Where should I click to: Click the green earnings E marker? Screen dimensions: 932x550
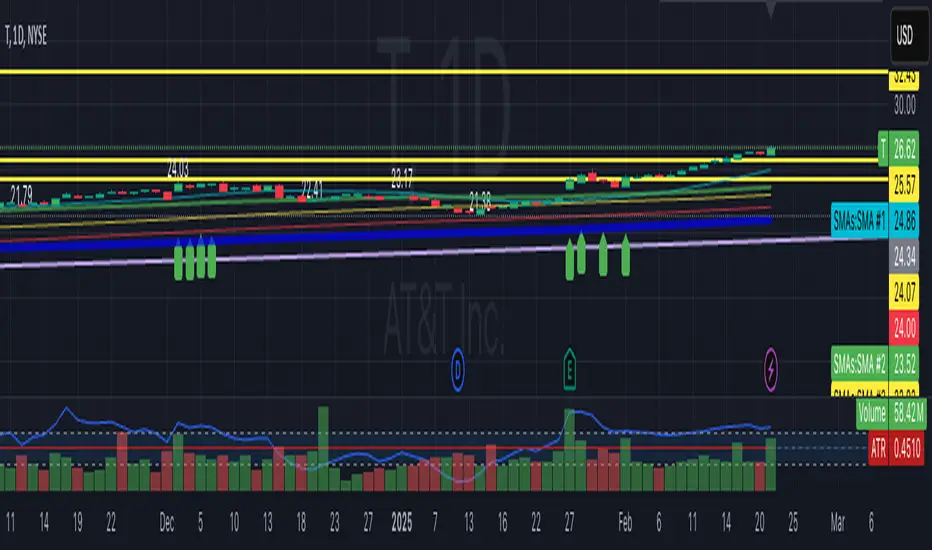tap(569, 370)
